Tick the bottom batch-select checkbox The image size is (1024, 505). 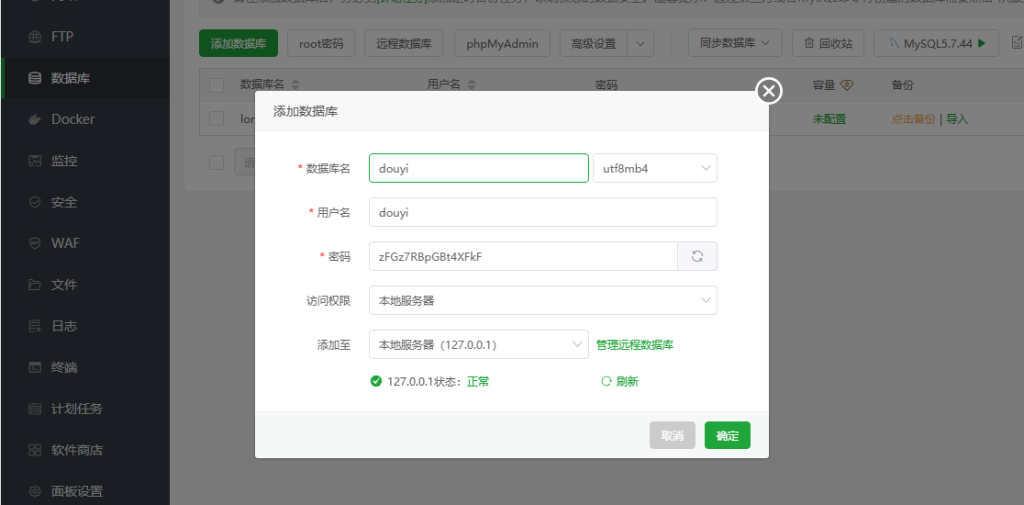(216, 162)
